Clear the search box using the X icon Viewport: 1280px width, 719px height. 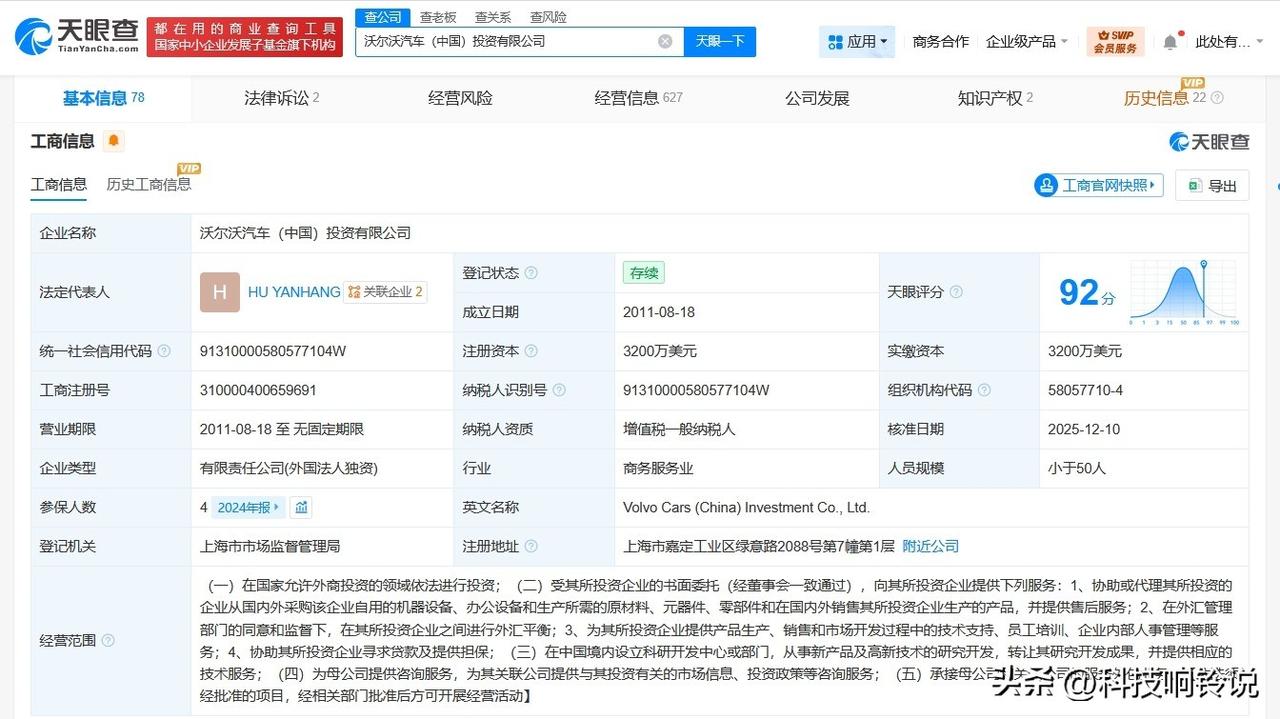pos(664,40)
